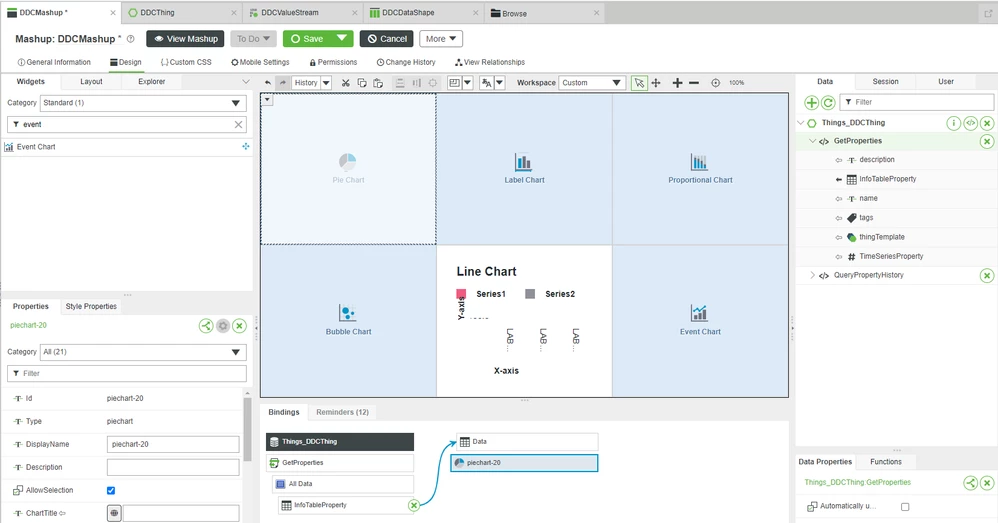Image resolution: width=998 pixels, height=523 pixels.
Task: Zoom out with the minus icon
Action: click(694, 83)
